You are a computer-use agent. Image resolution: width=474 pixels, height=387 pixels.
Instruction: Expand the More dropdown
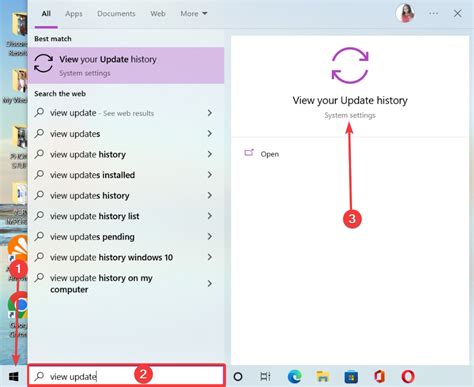(x=194, y=14)
